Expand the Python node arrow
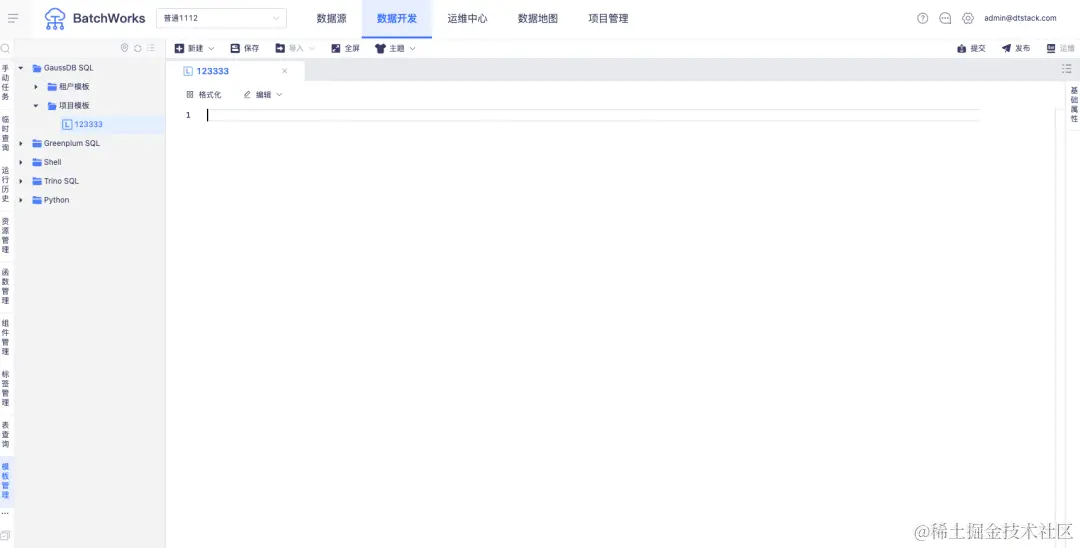Viewport: 1080px width, 548px height. tap(21, 200)
